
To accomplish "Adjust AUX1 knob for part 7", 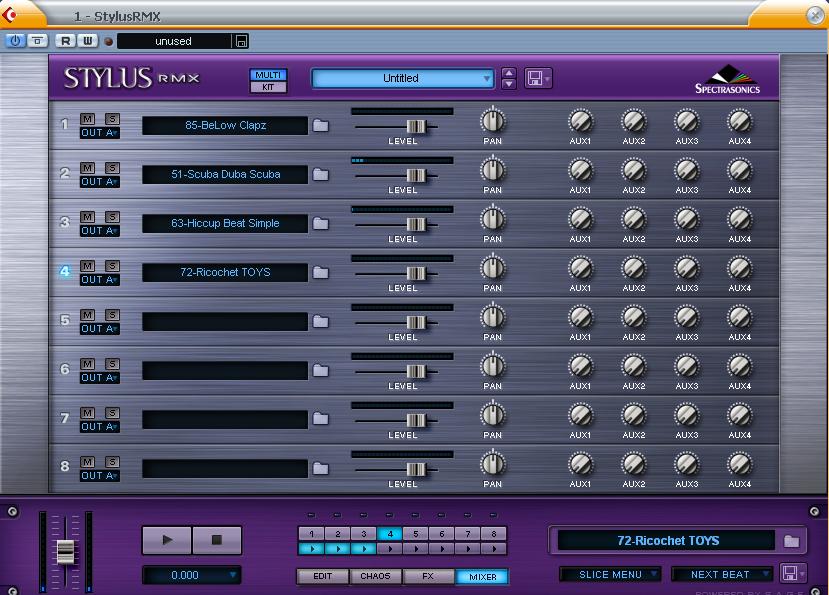I will coord(580,415).
